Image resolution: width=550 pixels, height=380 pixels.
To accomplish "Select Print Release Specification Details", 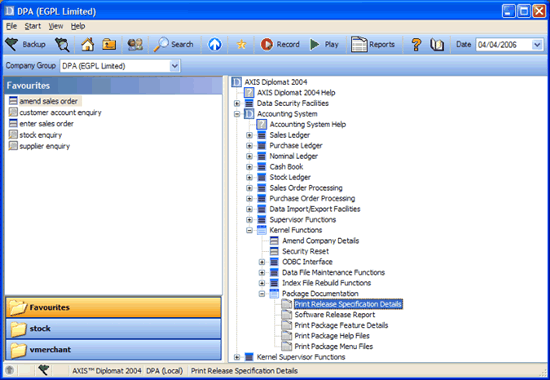I will point(348,304).
